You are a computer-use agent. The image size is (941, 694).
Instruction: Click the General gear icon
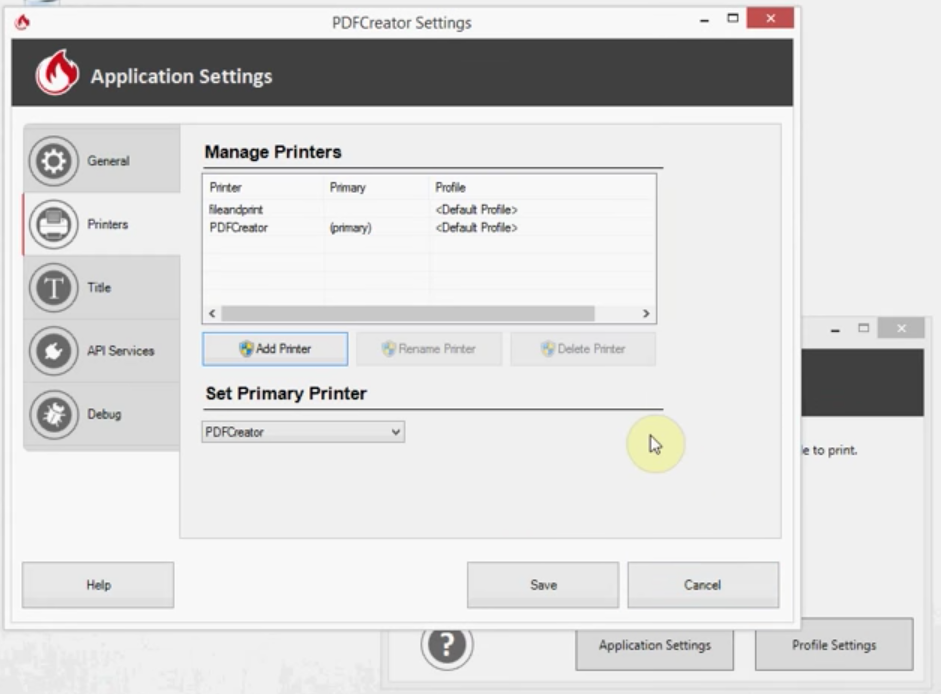point(53,161)
